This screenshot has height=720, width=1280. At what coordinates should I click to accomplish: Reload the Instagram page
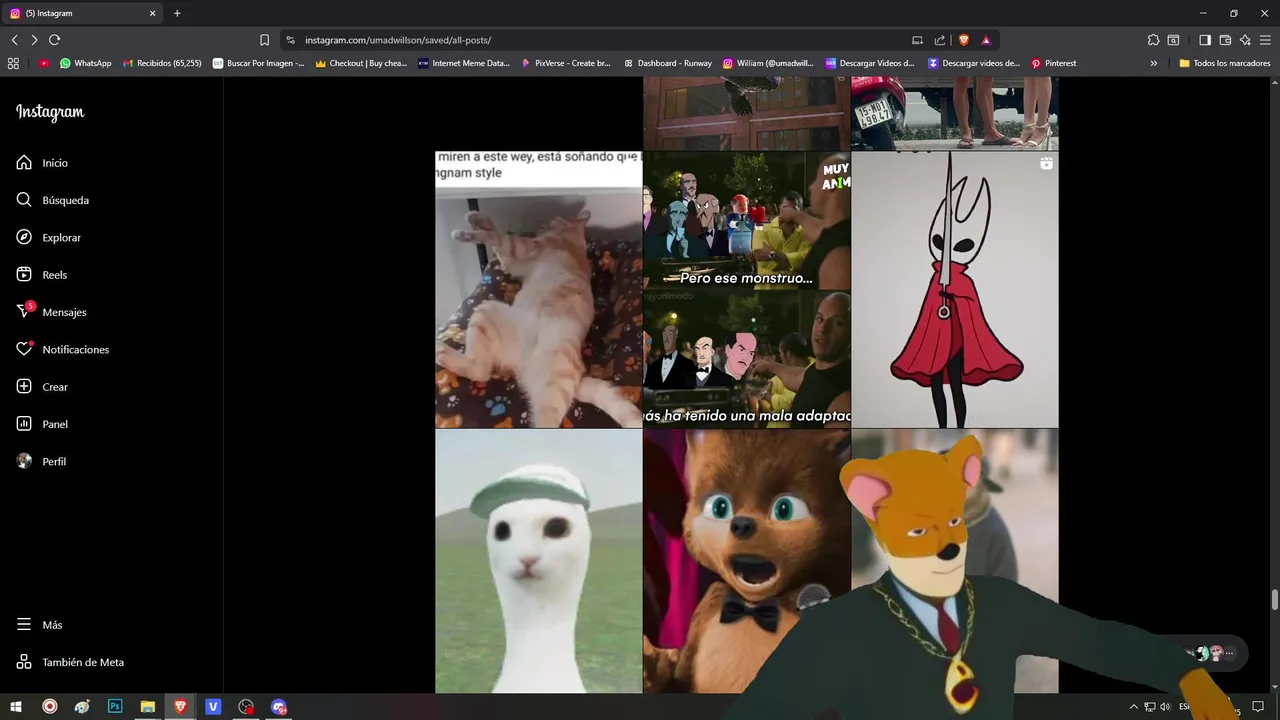[54, 40]
